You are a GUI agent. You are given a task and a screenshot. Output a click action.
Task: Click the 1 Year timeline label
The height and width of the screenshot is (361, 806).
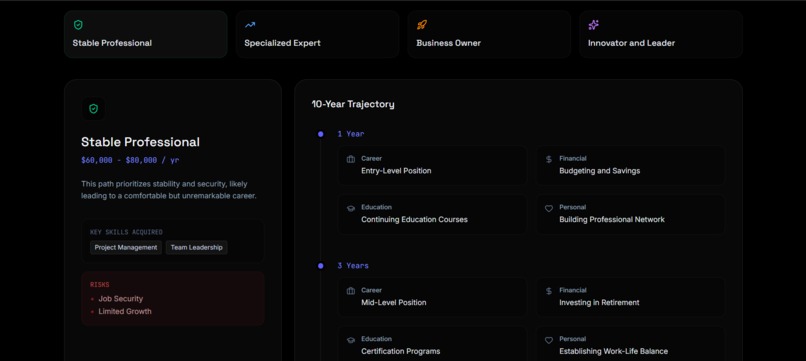351,134
